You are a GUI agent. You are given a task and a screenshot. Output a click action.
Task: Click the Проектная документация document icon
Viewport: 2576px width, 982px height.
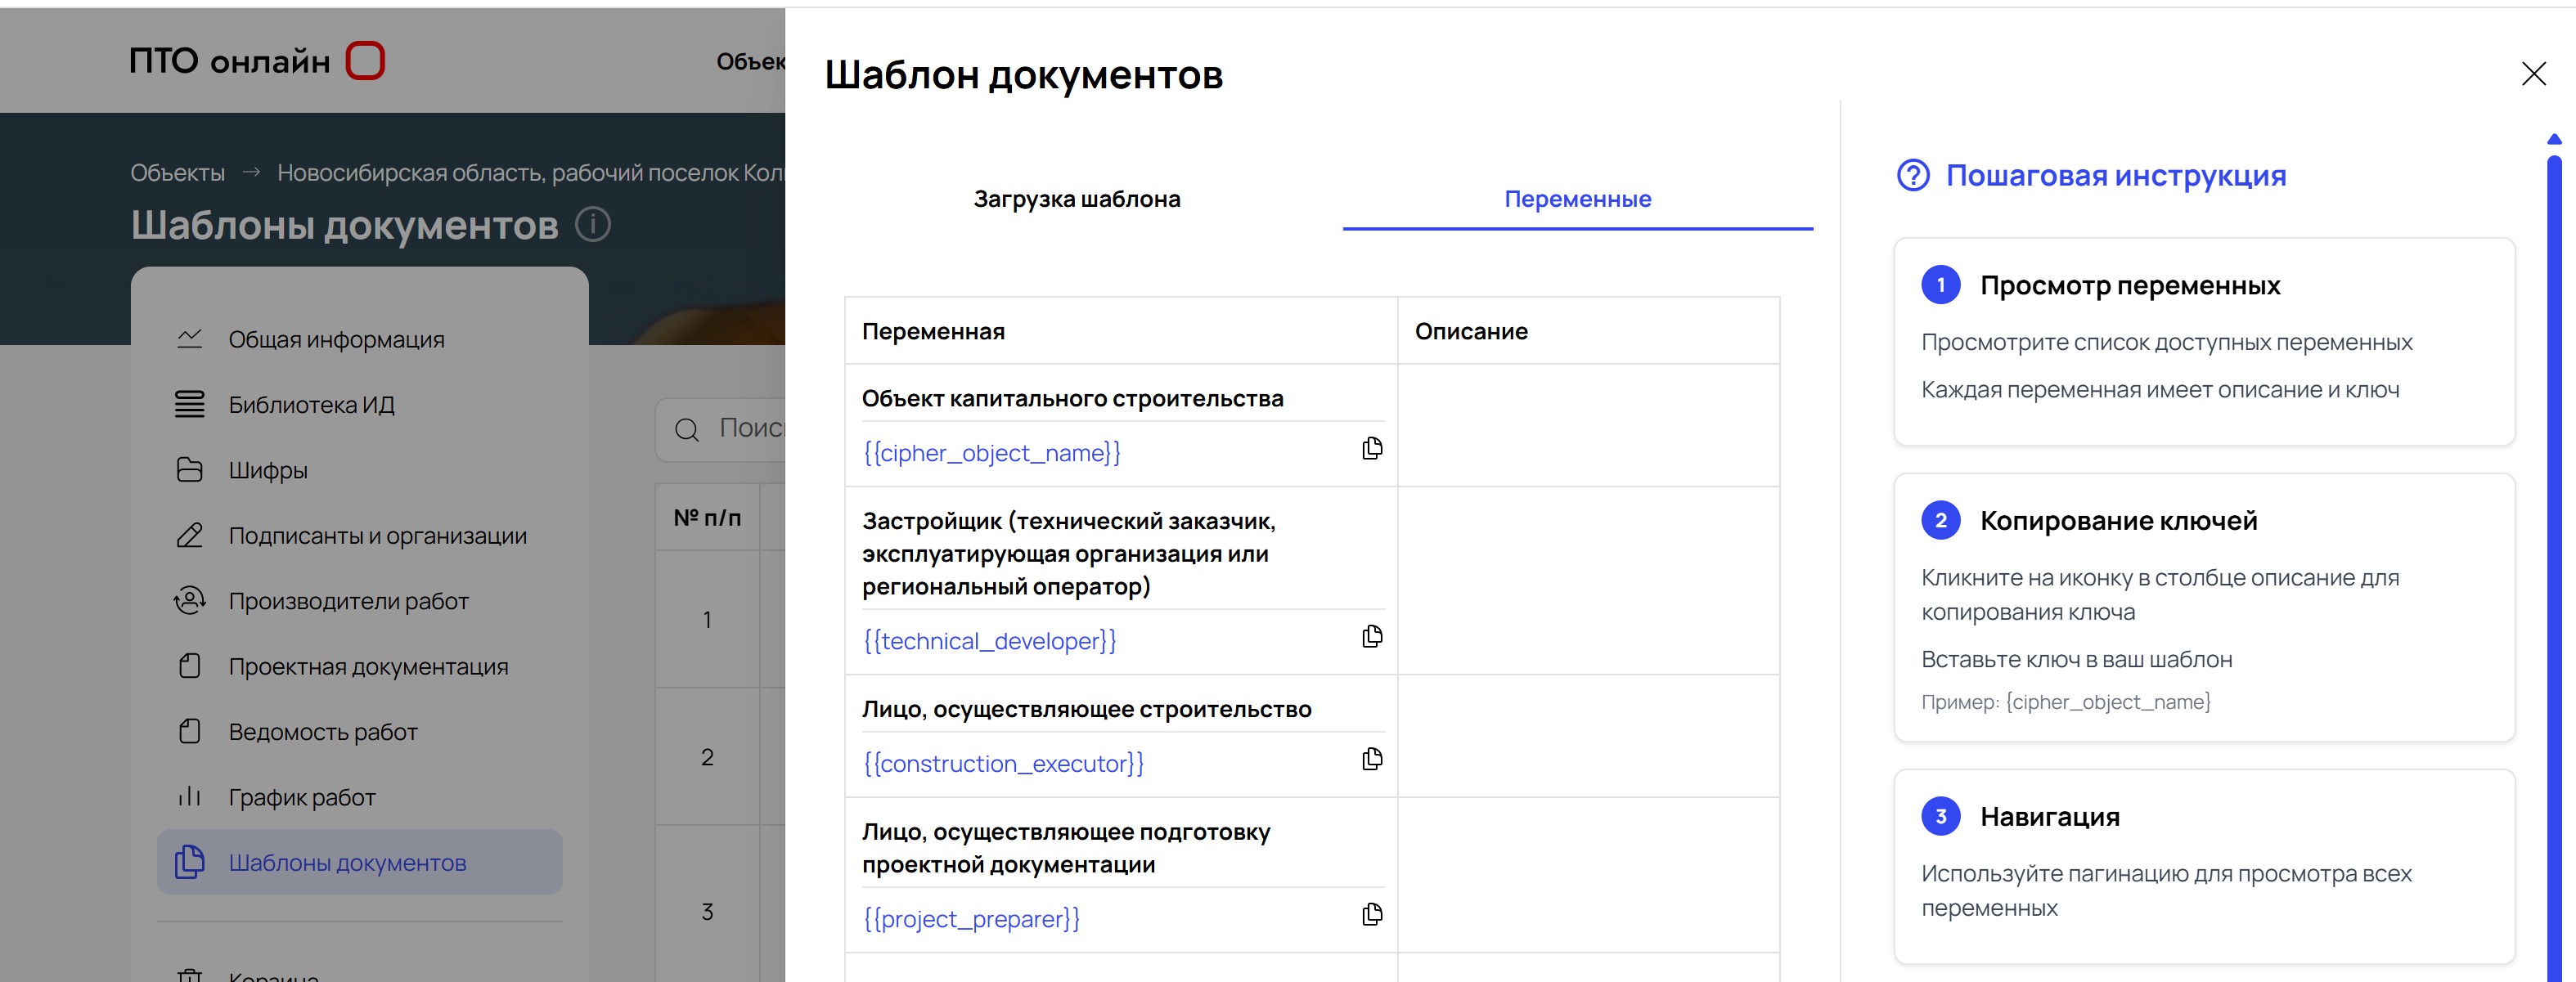click(190, 666)
